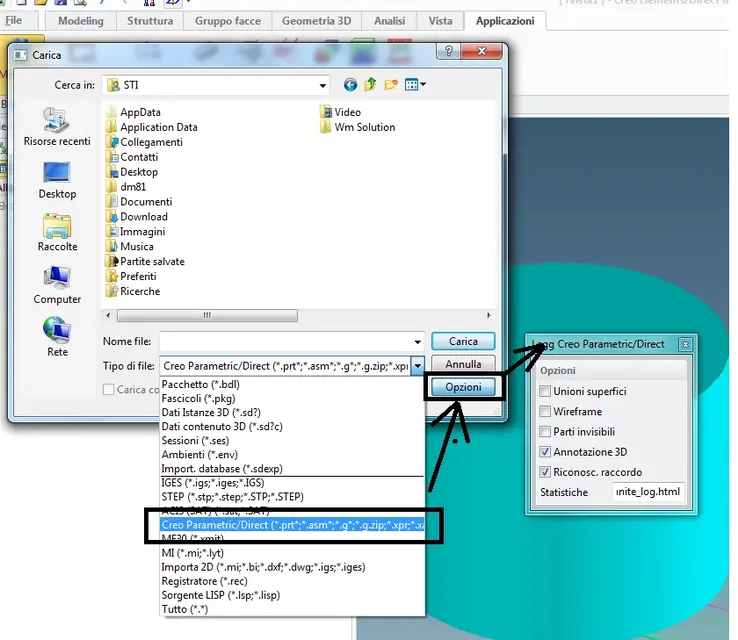The height and width of the screenshot is (640, 738).
Task: Select the Contatti folder
Action: click(133, 157)
